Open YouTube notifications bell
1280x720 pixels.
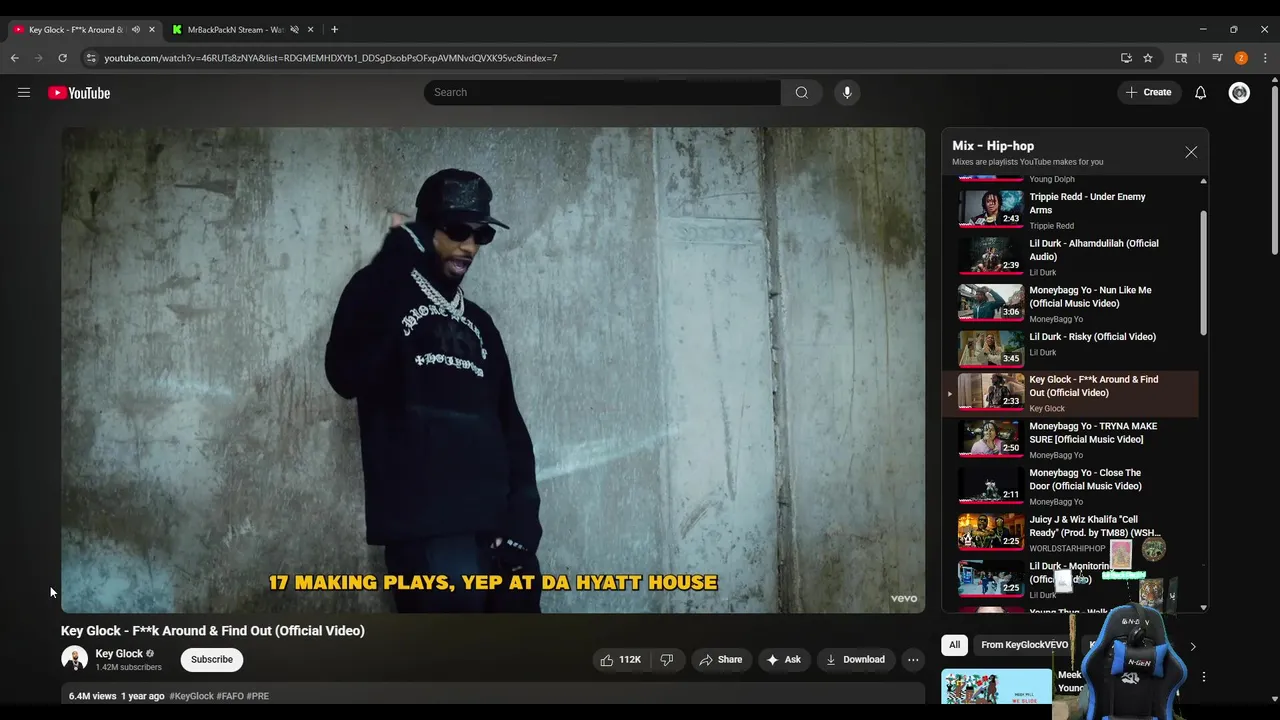click(1200, 92)
